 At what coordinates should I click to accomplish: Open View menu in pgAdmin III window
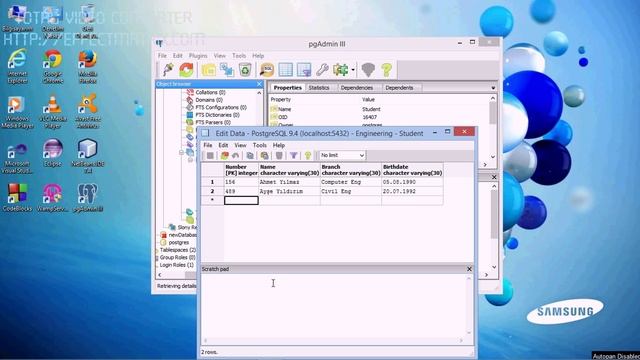pos(220,56)
